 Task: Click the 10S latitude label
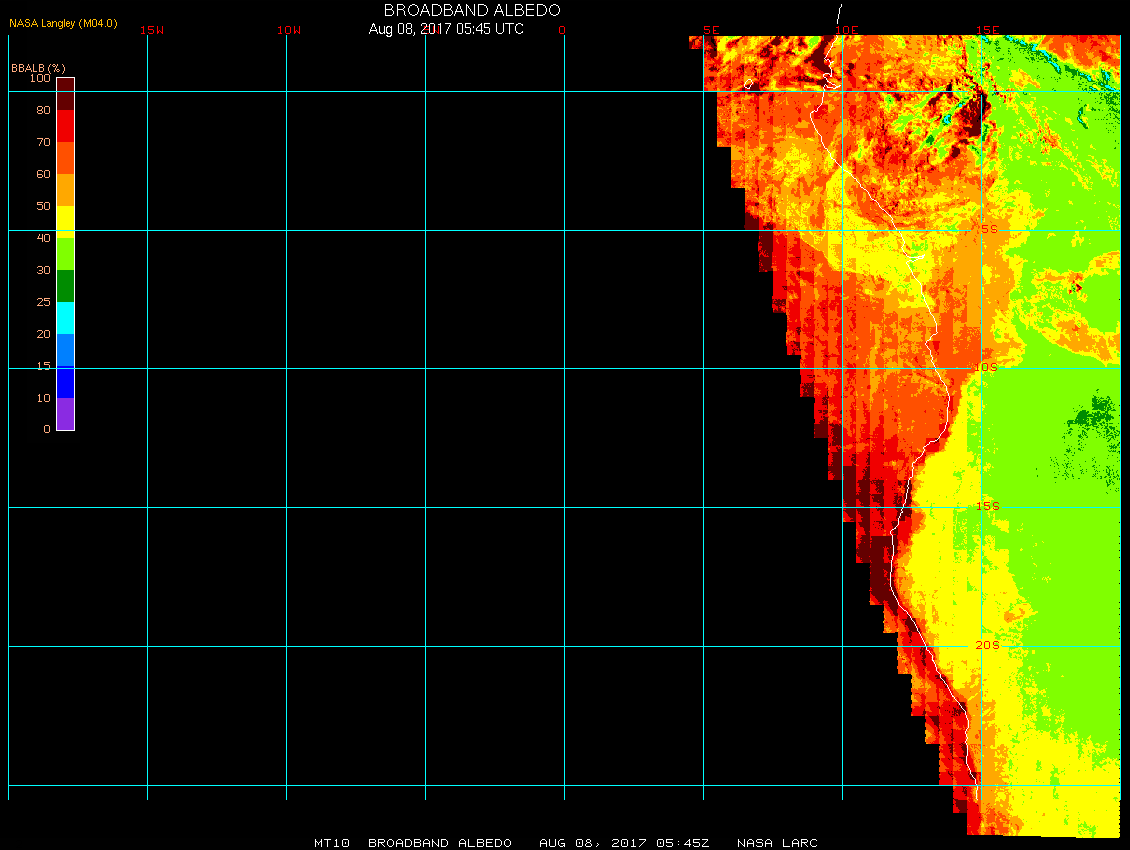pyautogui.click(x=987, y=368)
